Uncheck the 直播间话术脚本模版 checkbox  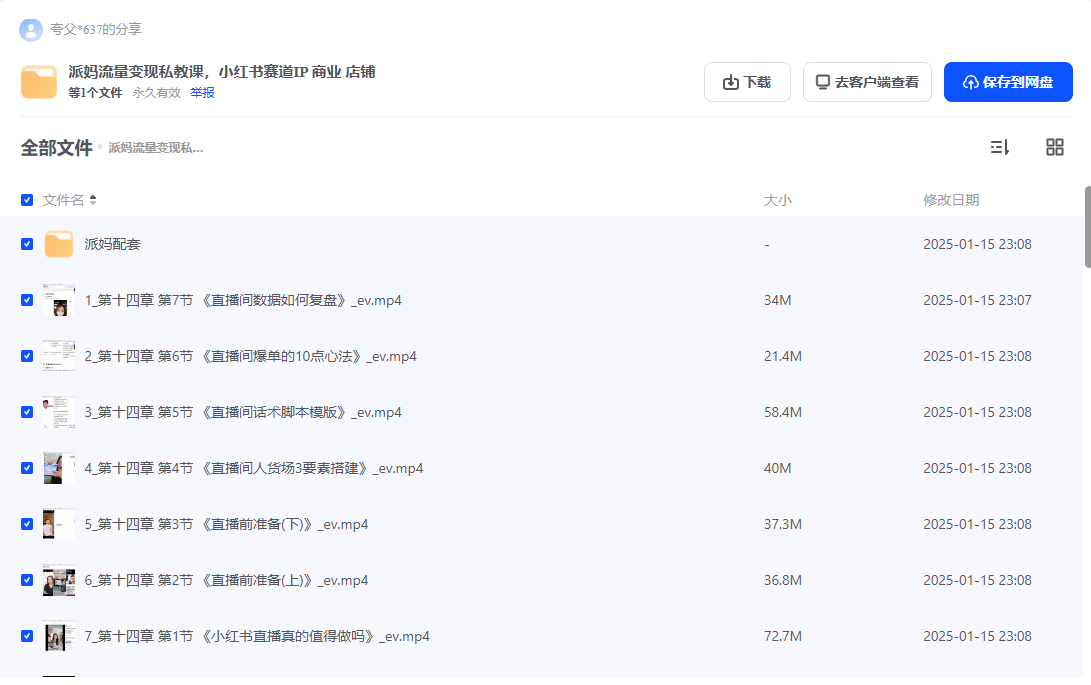tap(27, 412)
